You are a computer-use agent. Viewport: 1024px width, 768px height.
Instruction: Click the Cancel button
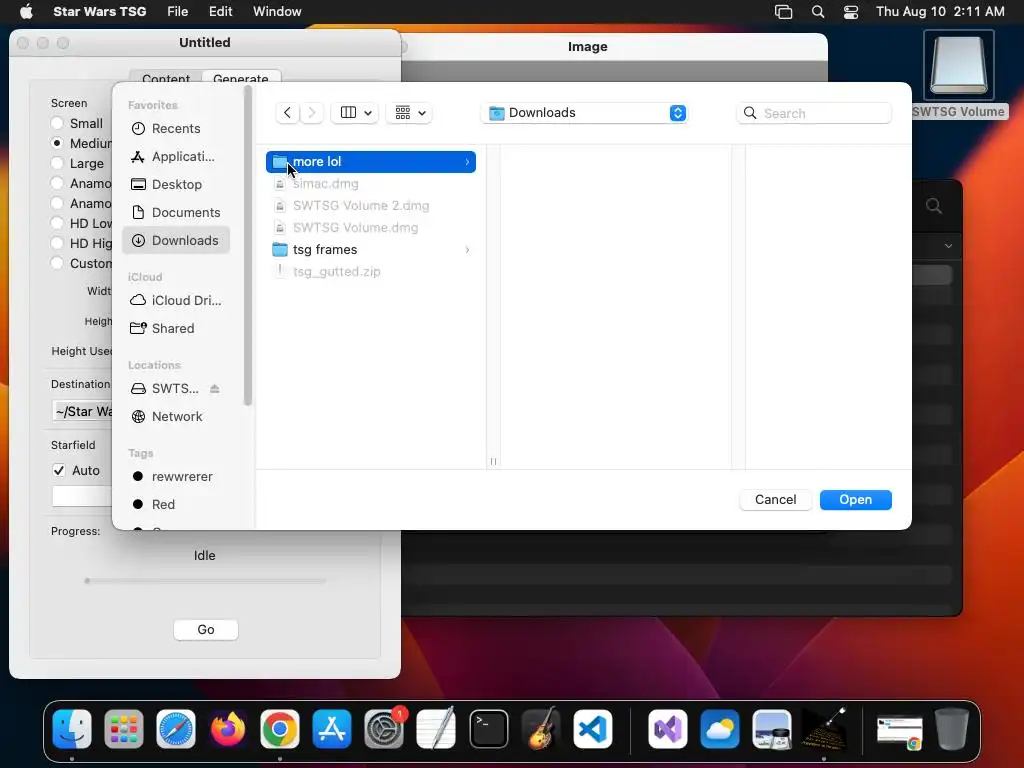(x=775, y=500)
